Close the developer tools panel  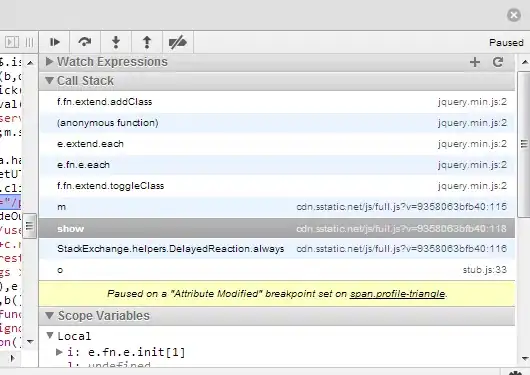[x=514, y=15]
